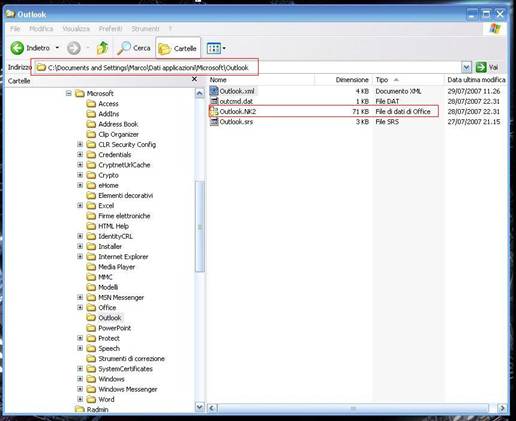
Task: Expand the eHome tree node
Action: click(80, 185)
